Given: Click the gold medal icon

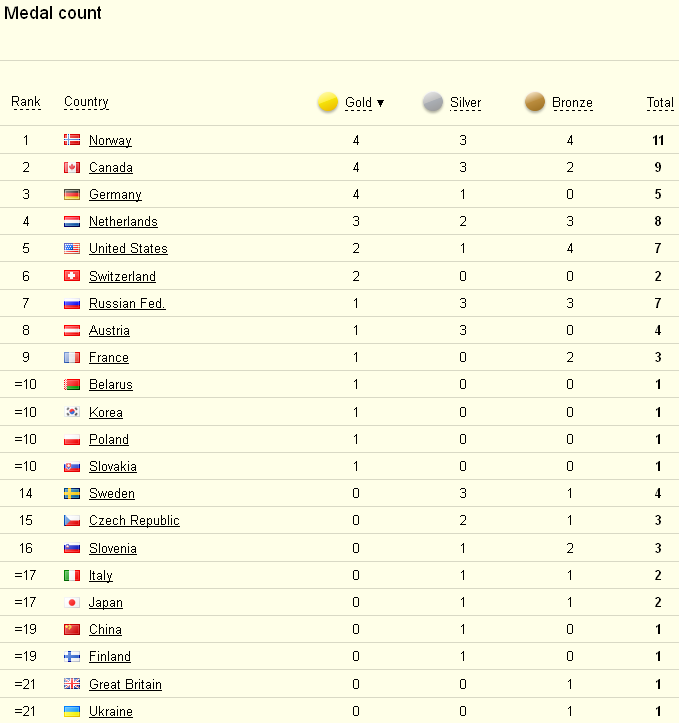Looking at the screenshot, I should [328, 102].
